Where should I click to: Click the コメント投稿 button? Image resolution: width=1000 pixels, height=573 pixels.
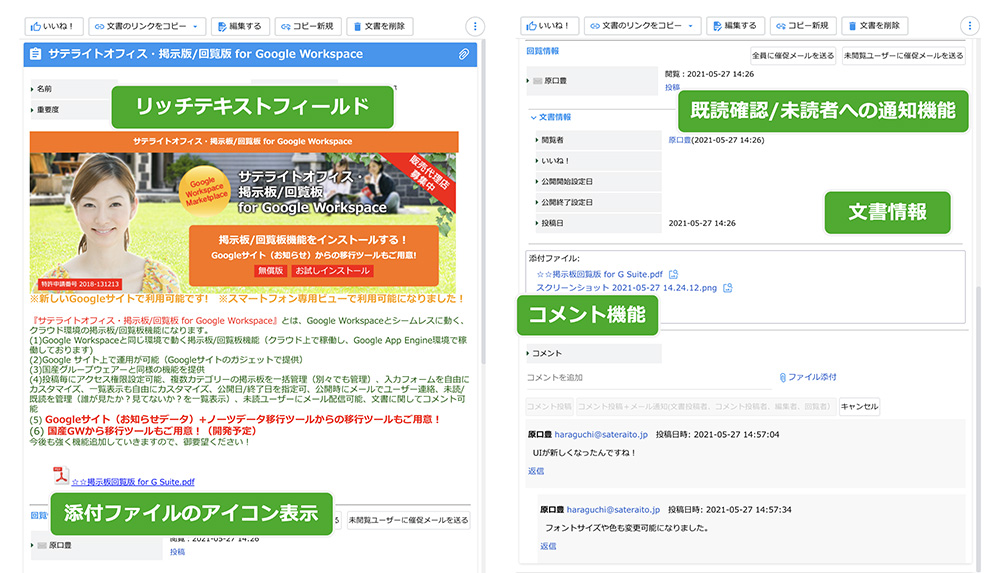[549, 406]
